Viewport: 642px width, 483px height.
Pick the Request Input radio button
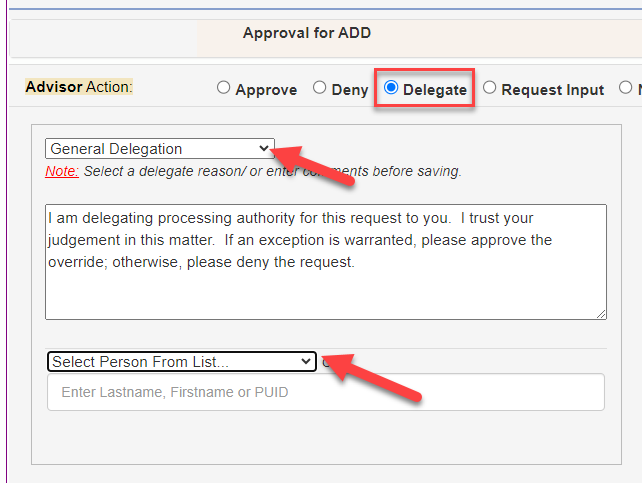coord(489,88)
